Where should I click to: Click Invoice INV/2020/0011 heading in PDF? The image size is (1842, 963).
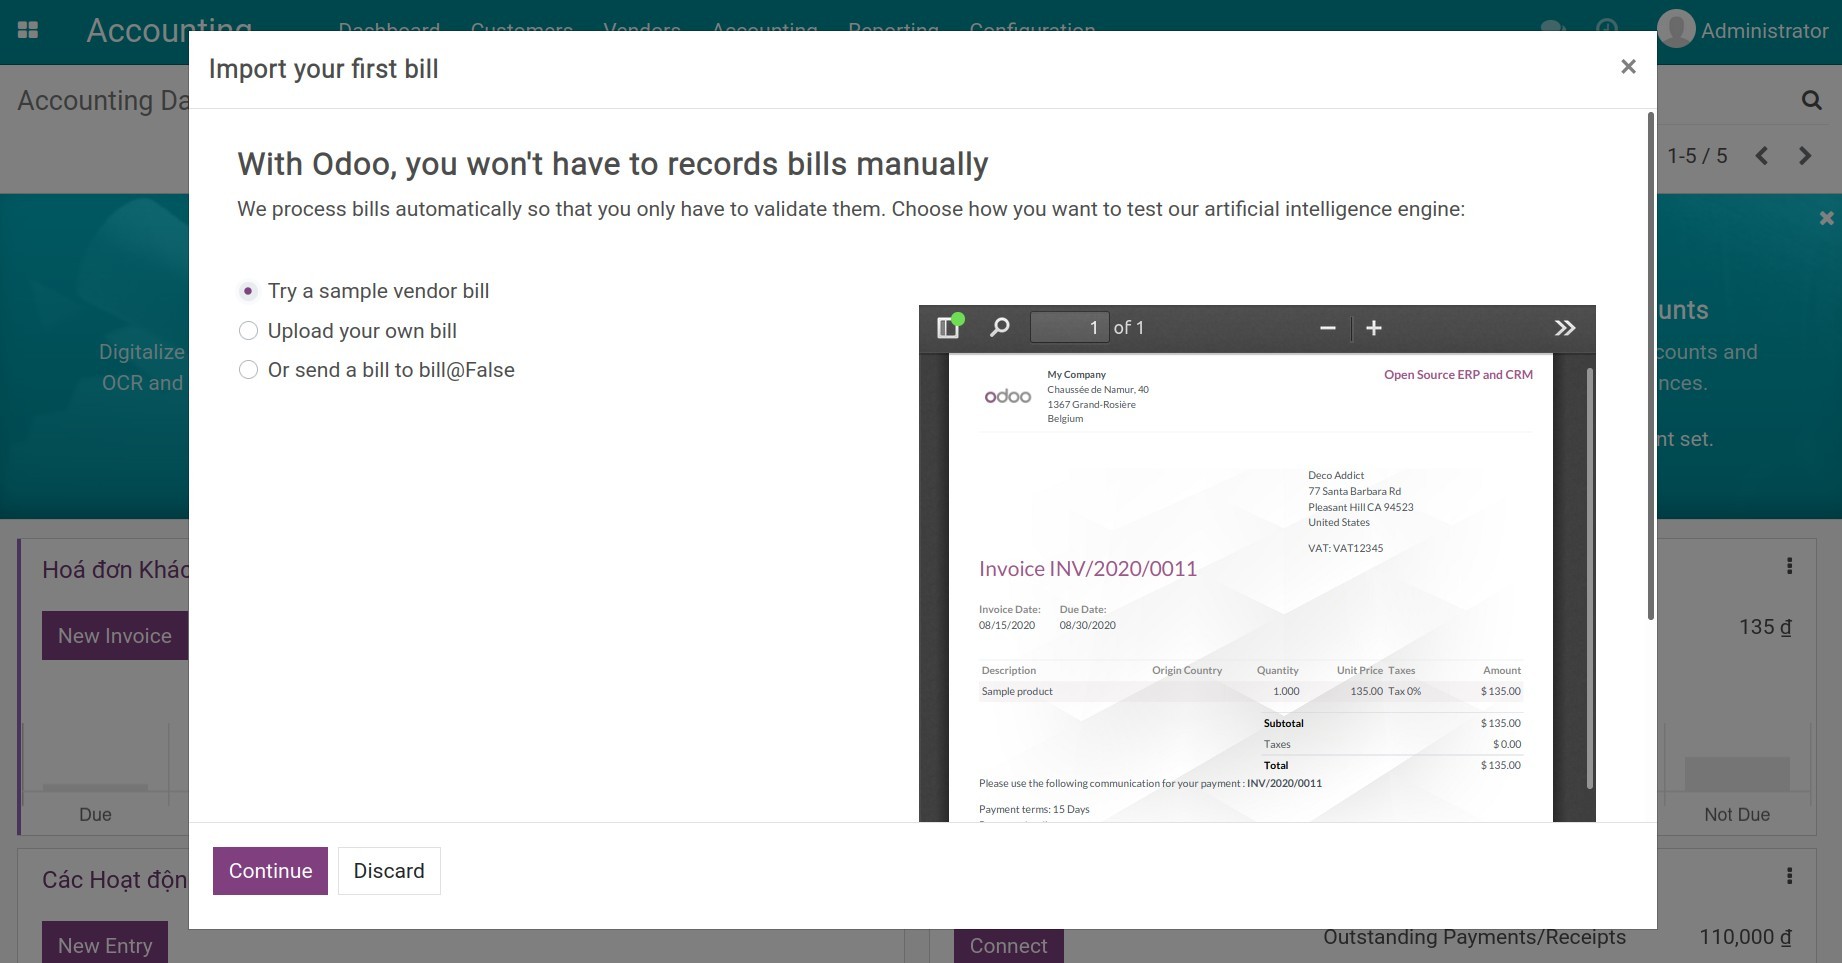pos(1088,569)
